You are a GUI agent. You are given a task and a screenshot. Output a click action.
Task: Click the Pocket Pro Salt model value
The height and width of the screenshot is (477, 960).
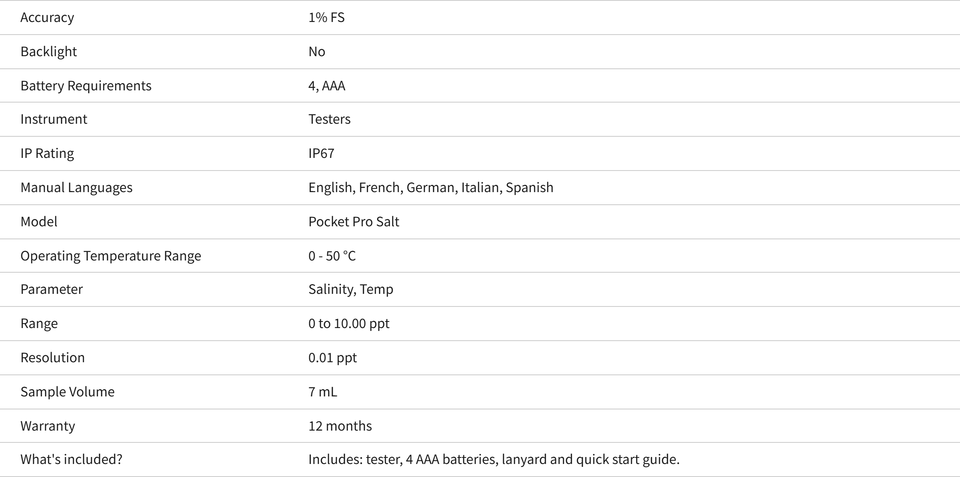click(x=354, y=222)
